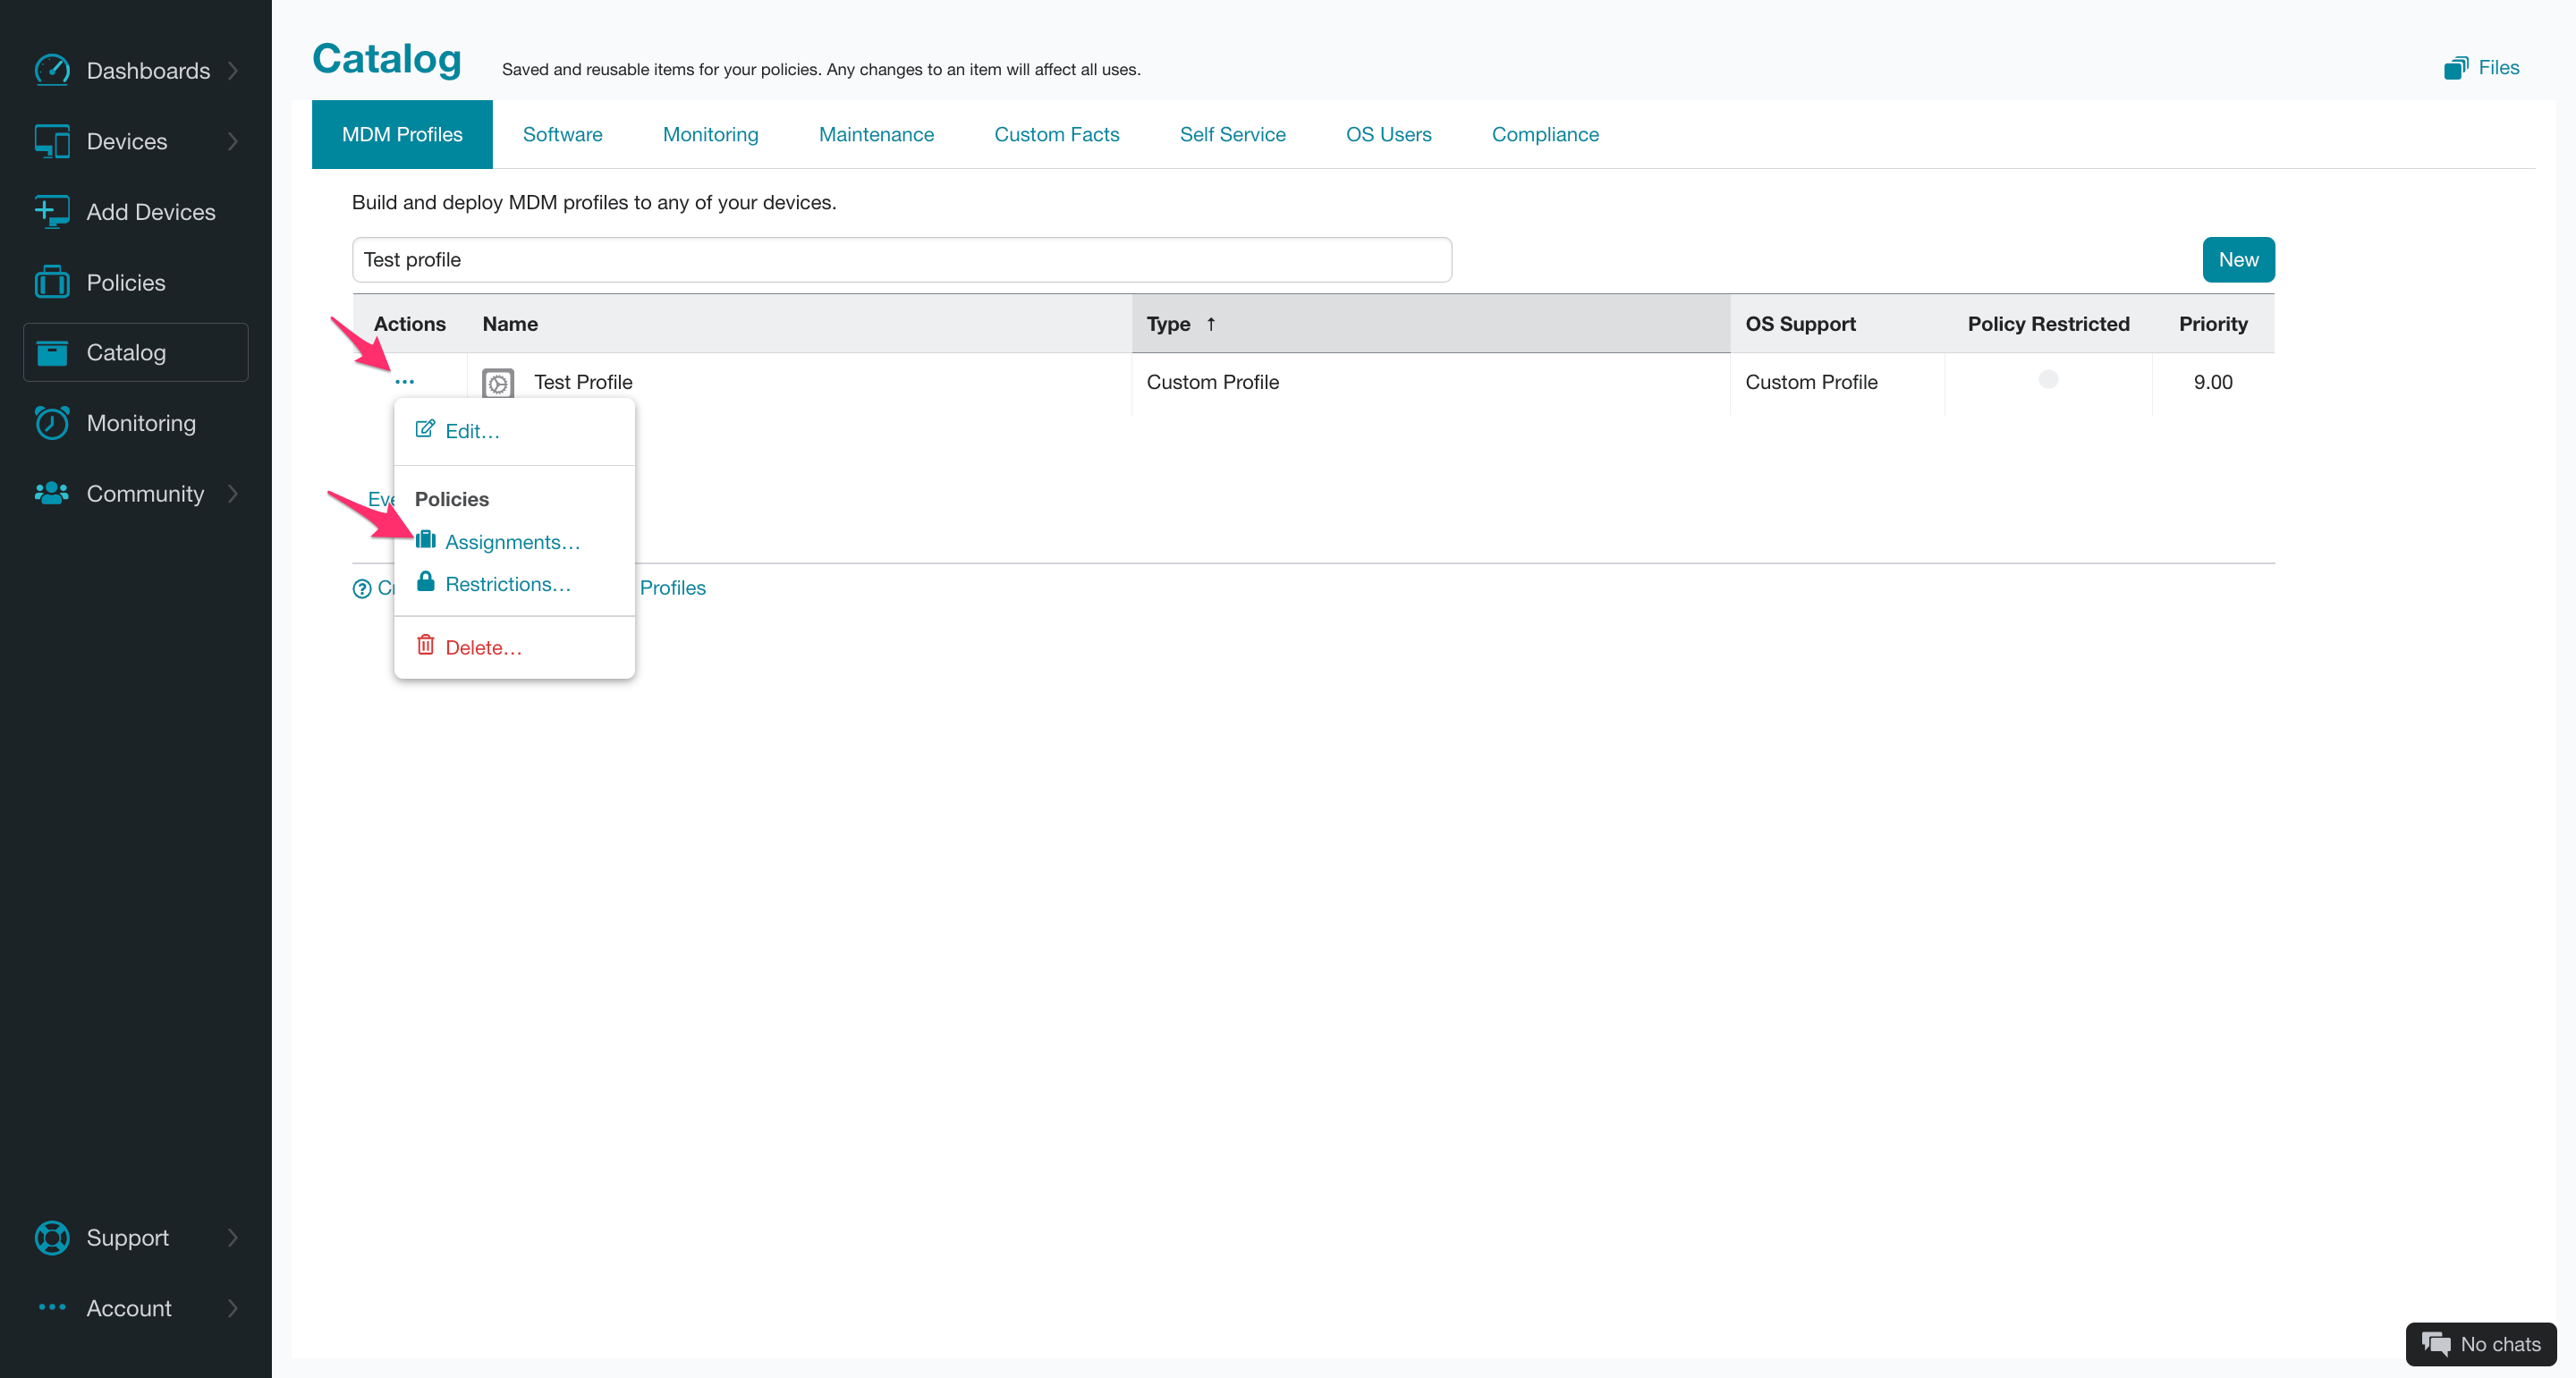Viewport: 2576px width, 1378px height.
Task: Select the Restrictions option from context menu
Action: point(506,582)
